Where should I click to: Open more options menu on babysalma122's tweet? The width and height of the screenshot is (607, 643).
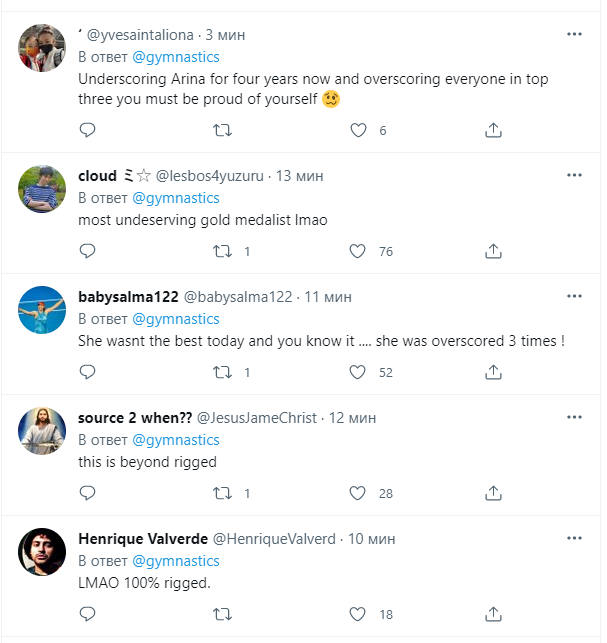coord(574,296)
